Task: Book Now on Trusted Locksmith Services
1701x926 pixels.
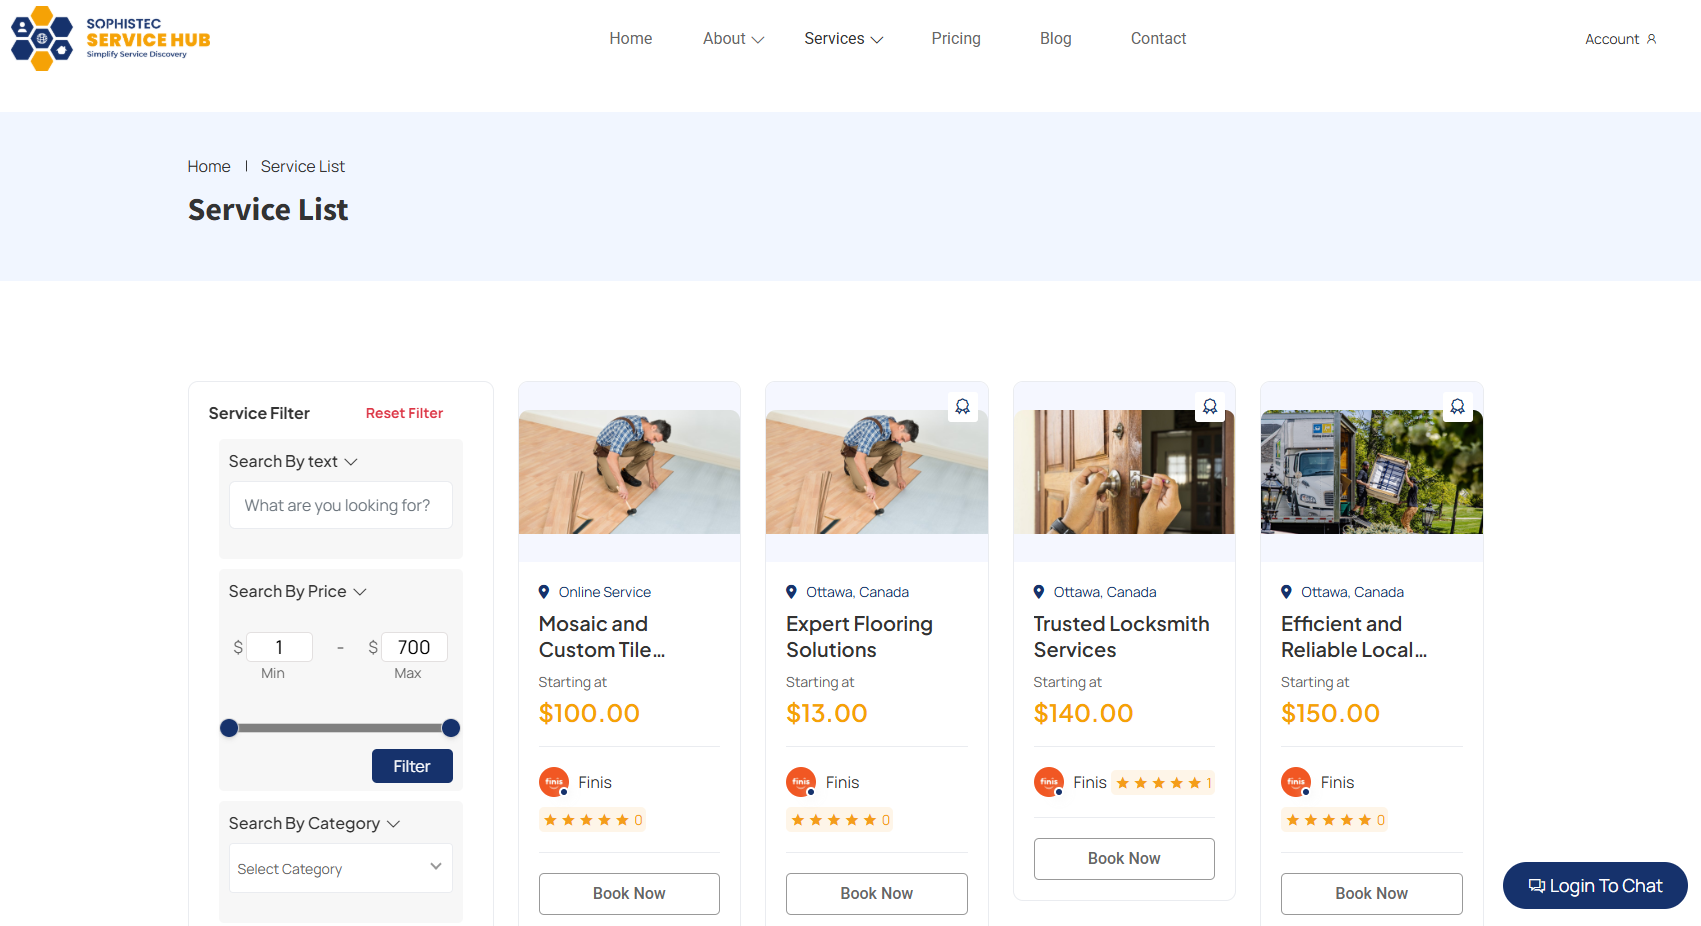Action: pos(1123,858)
